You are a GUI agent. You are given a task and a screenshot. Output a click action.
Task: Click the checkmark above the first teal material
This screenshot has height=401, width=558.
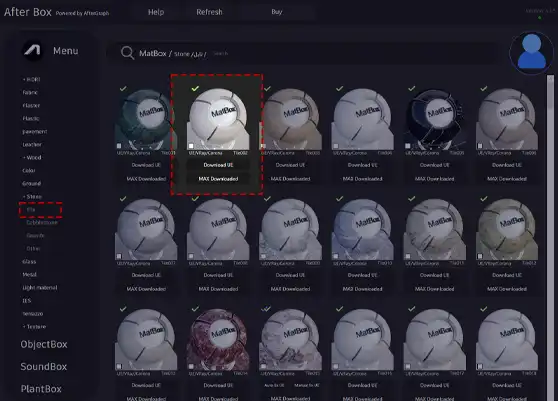[123, 88]
